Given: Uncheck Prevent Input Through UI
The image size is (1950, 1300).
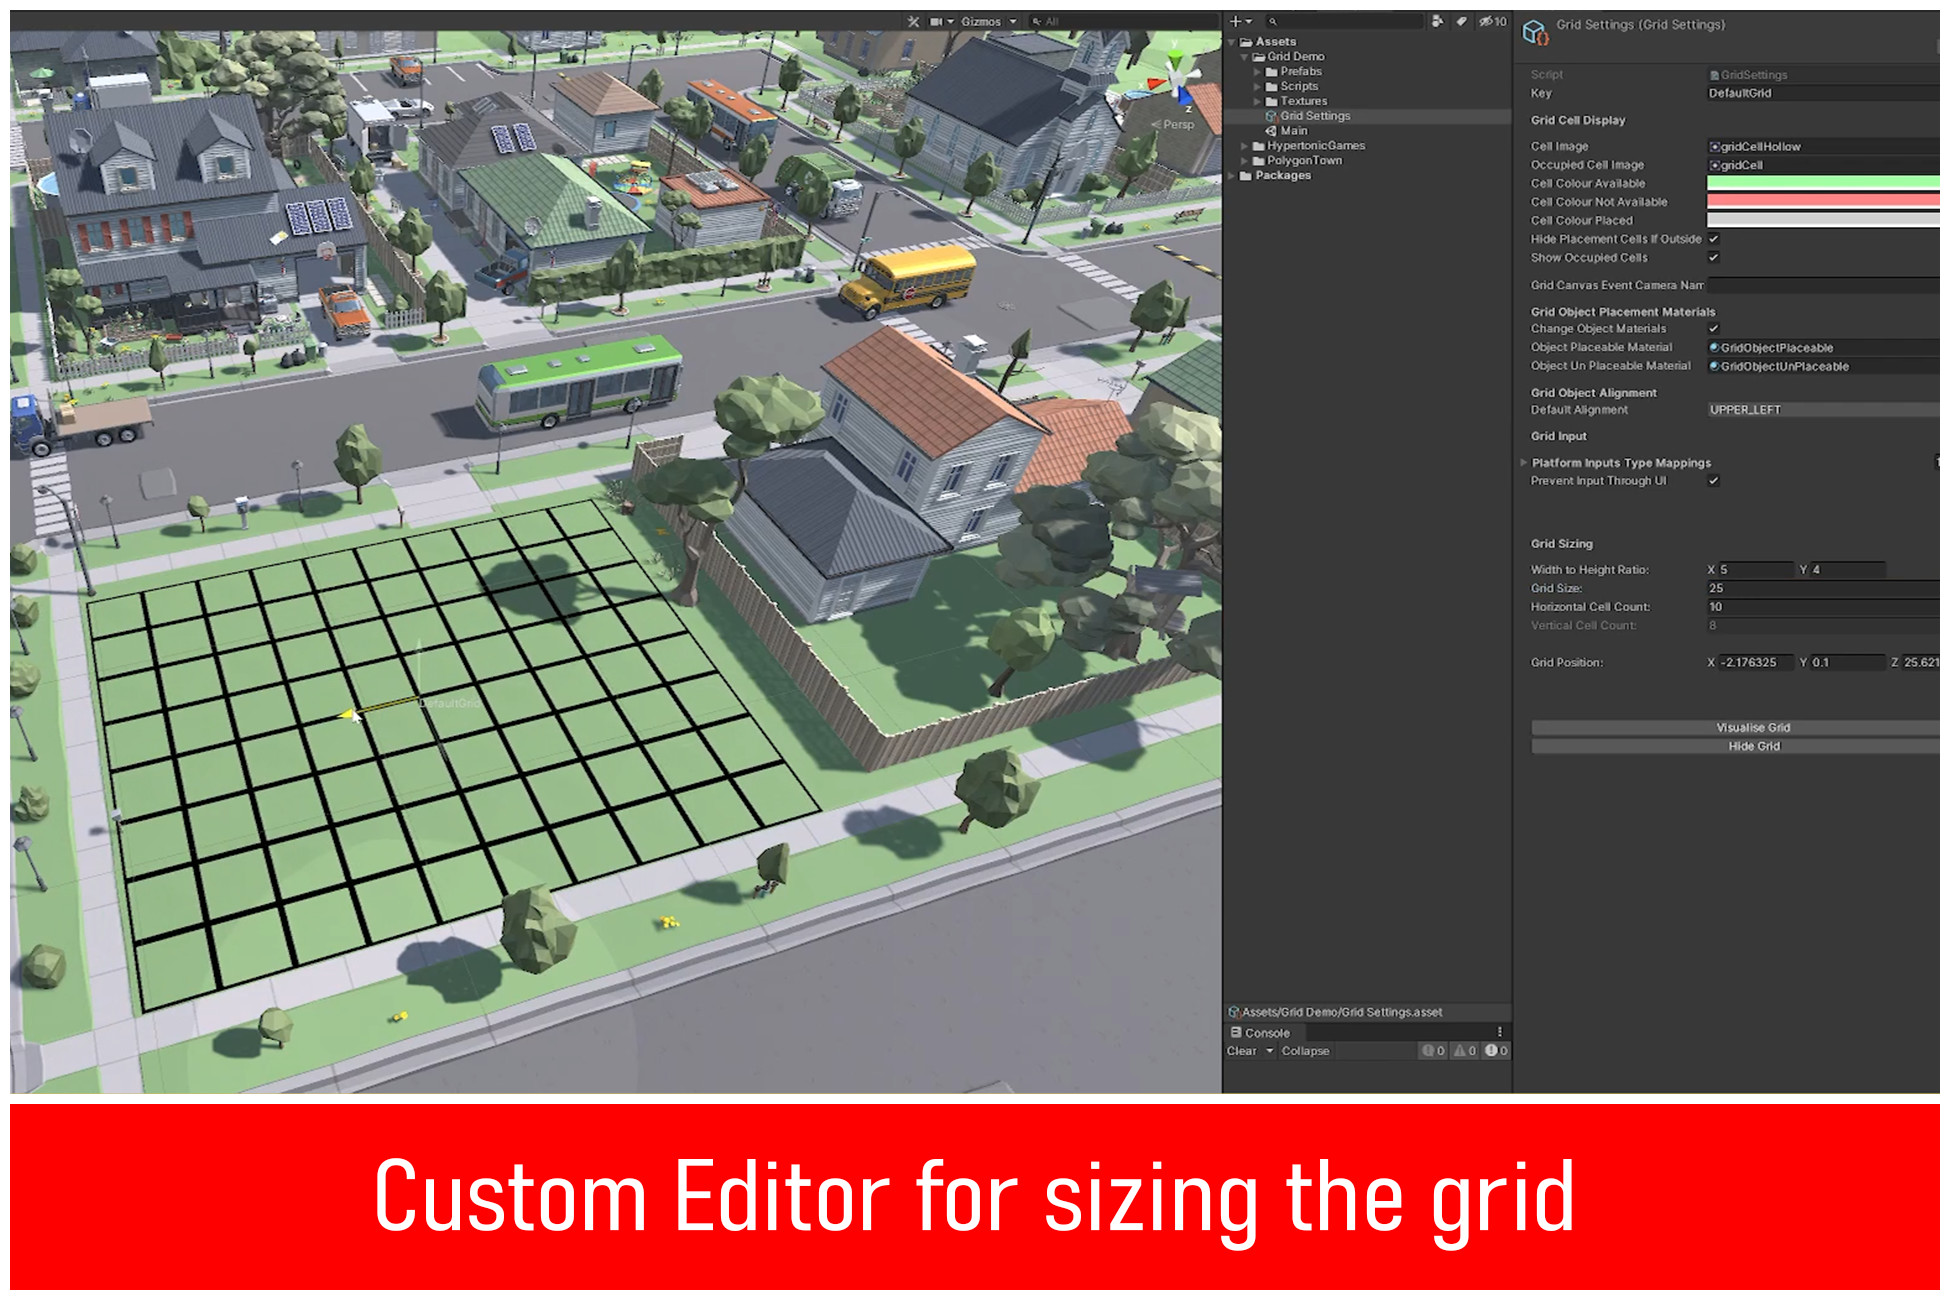Looking at the screenshot, I should (1714, 481).
